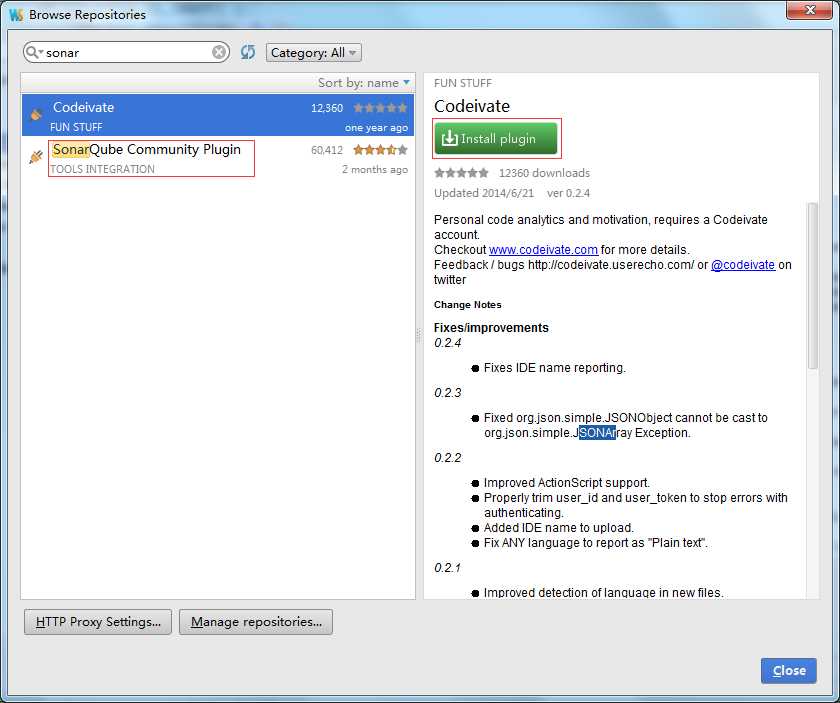Reload the plugin list
Image resolution: width=840 pixels, height=703 pixels.
pyautogui.click(x=248, y=52)
